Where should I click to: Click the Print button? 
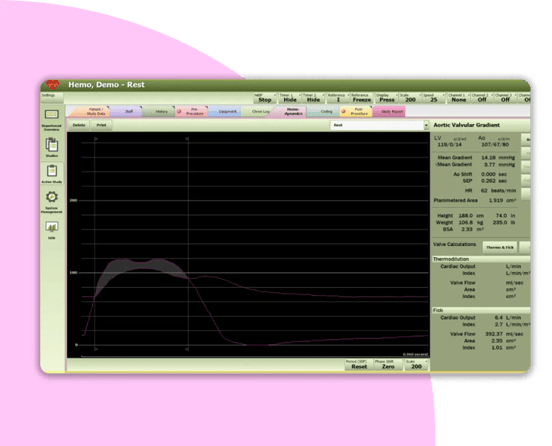tap(101, 125)
